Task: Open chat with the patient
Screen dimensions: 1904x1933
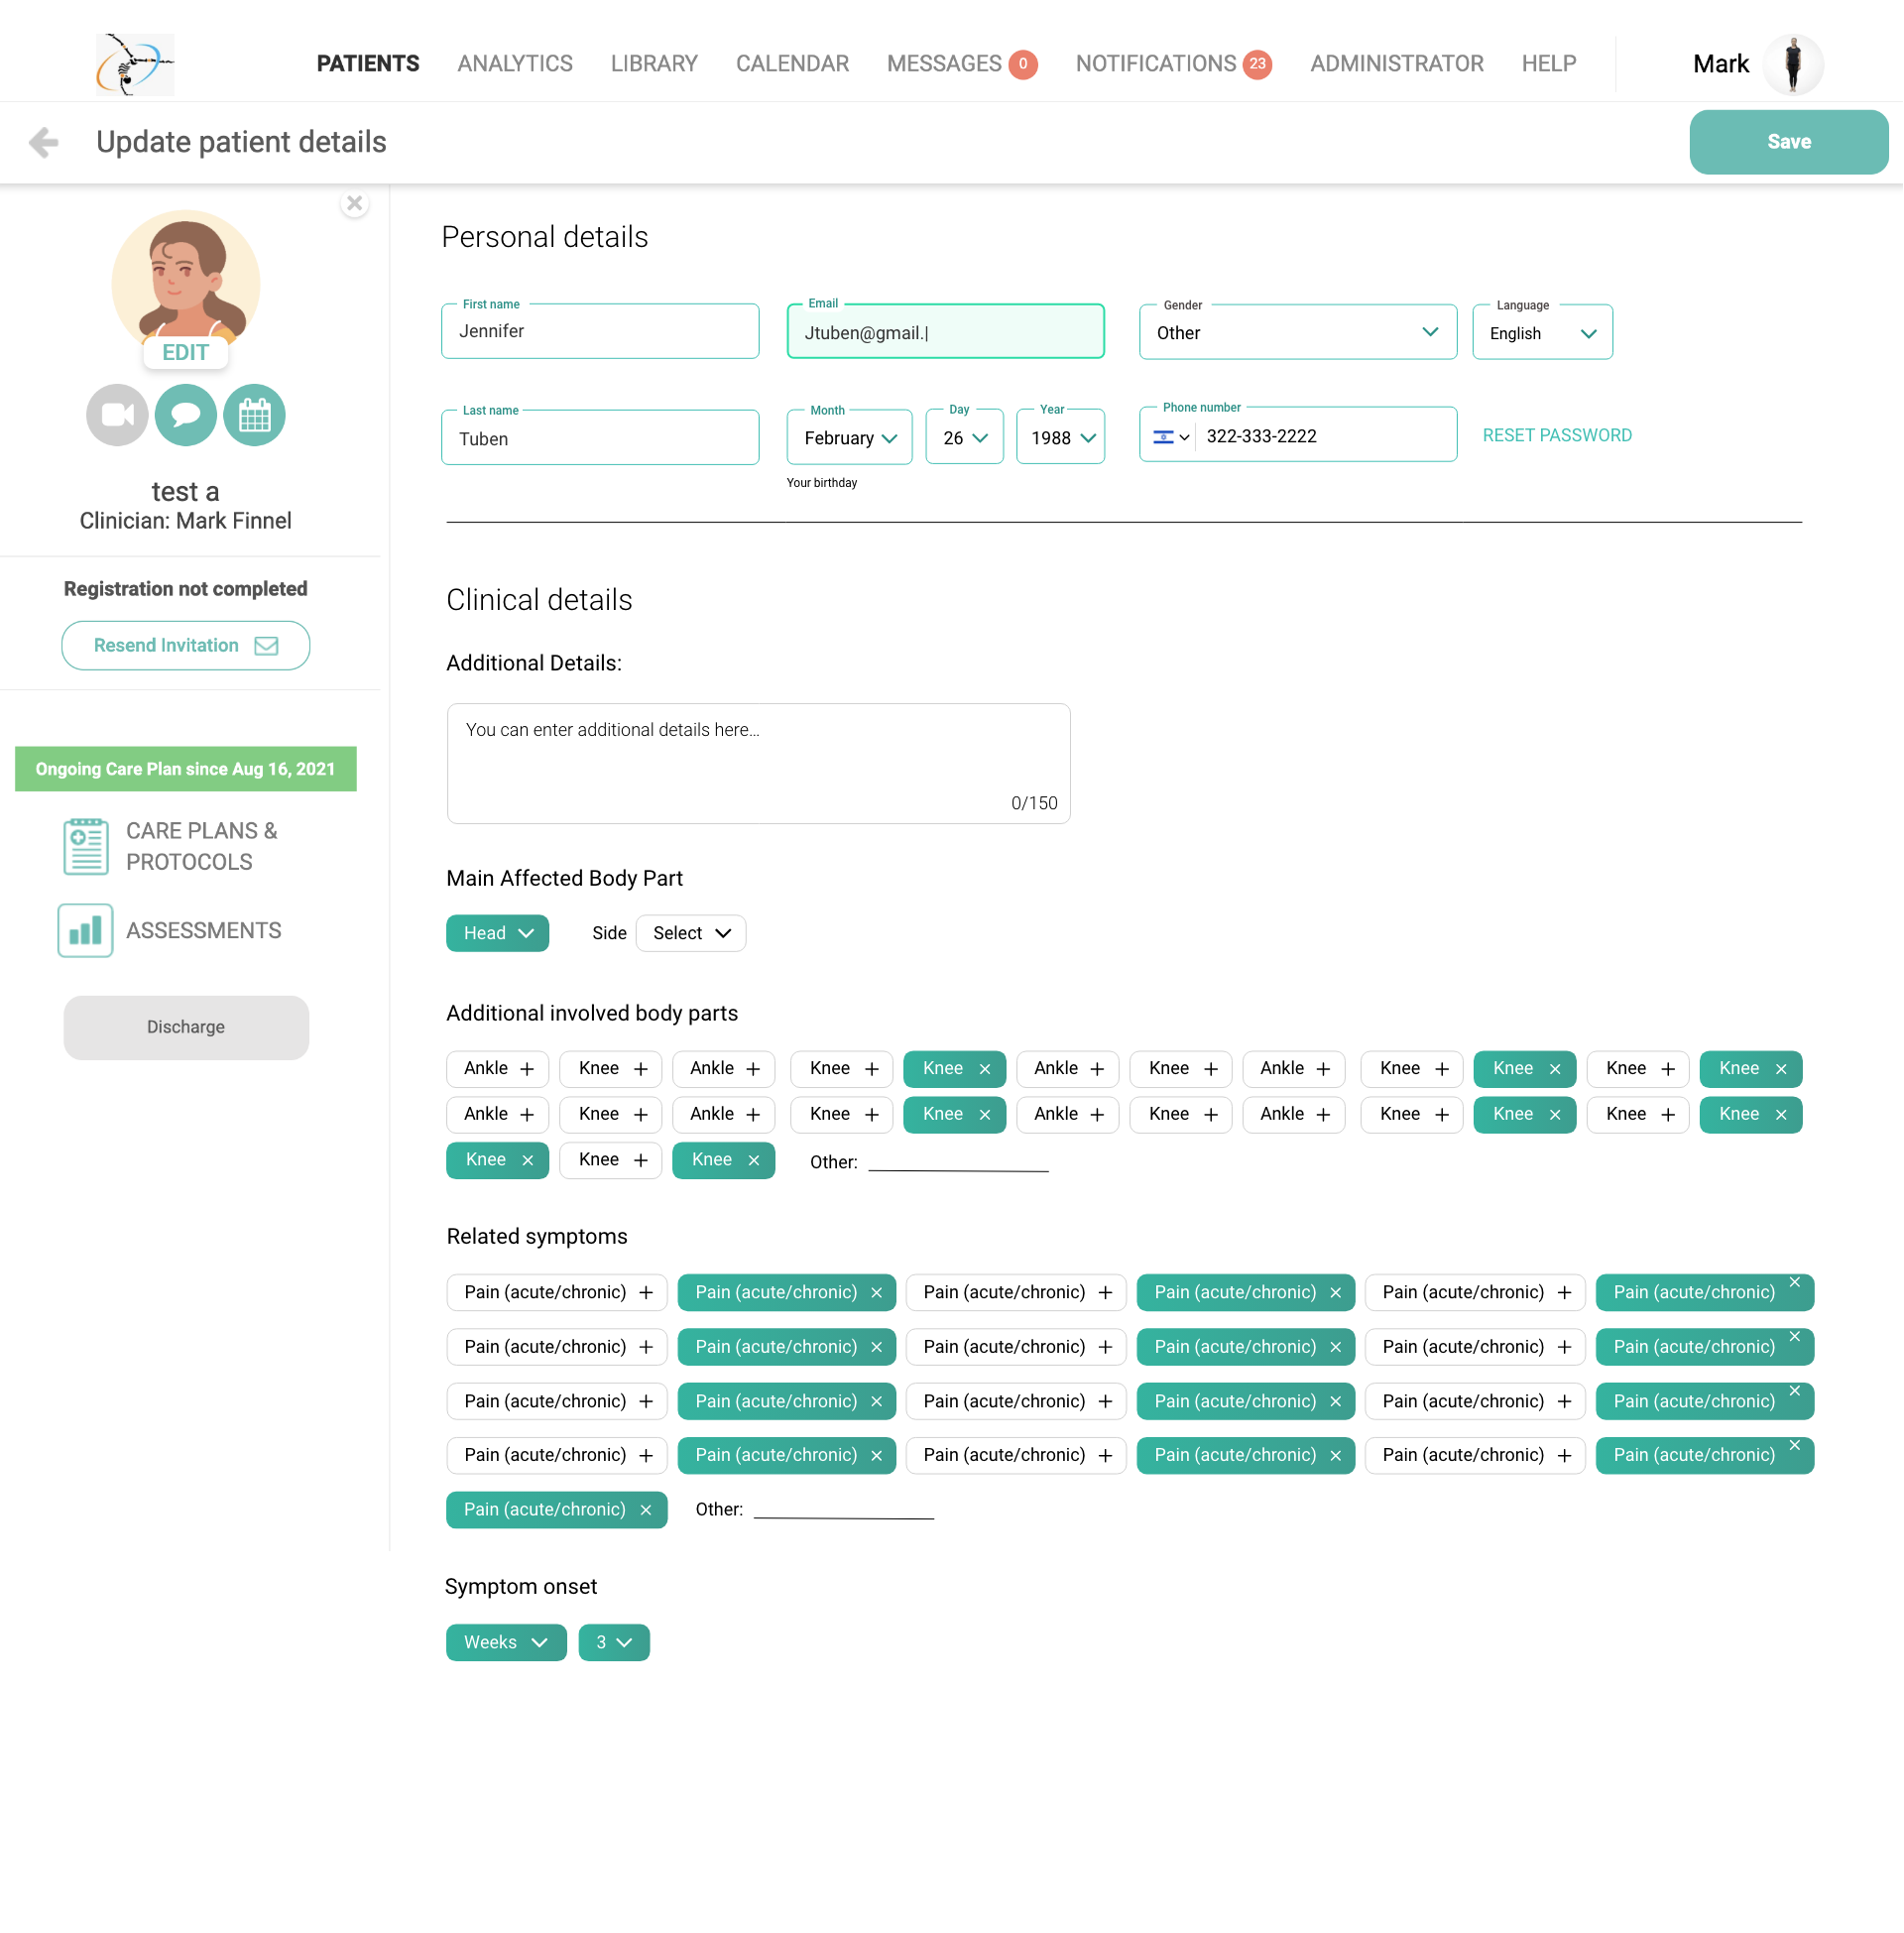Action: [x=186, y=415]
